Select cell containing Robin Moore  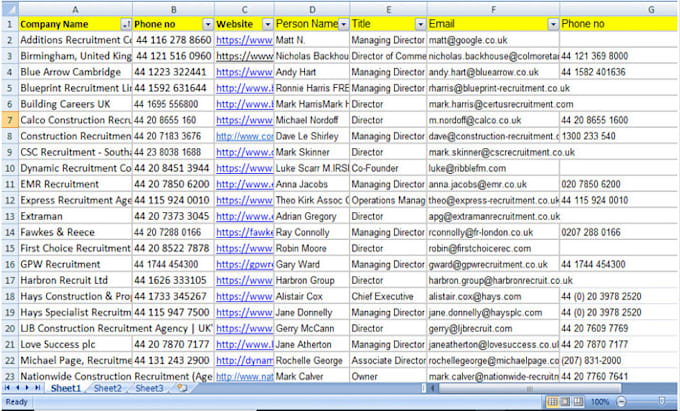tap(312, 248)
